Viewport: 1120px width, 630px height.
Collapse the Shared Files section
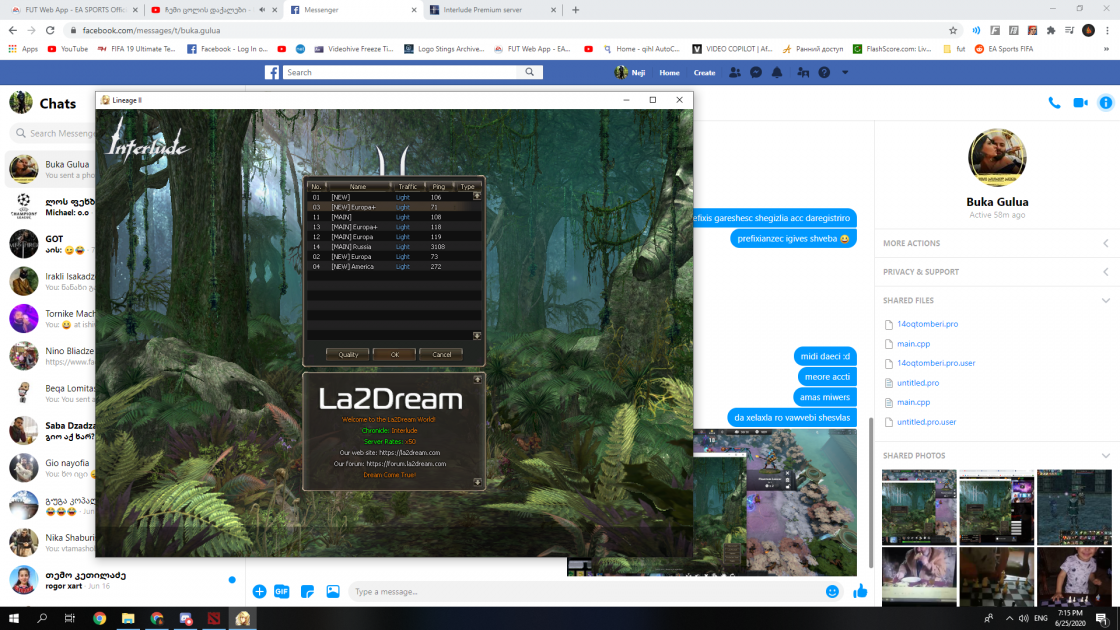(1105, 300)
